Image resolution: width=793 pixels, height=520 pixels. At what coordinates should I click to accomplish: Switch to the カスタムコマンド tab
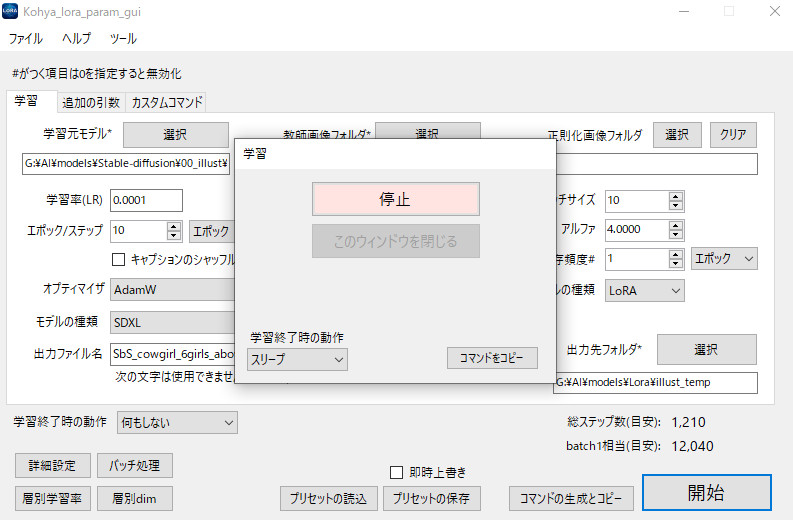pyautogui.click(x=167, y=102)
